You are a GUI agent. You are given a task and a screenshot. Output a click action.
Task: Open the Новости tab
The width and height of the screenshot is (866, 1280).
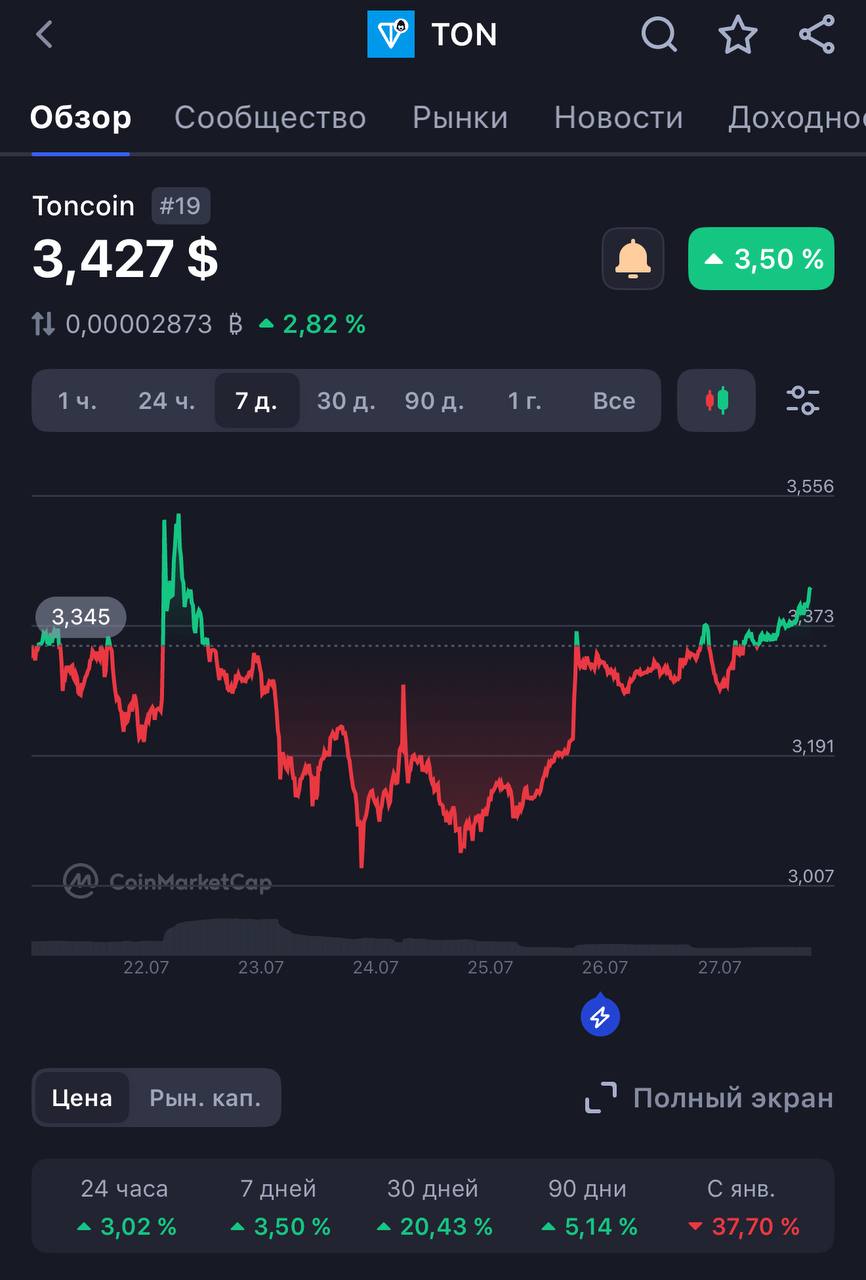click(x=619, y=118)
